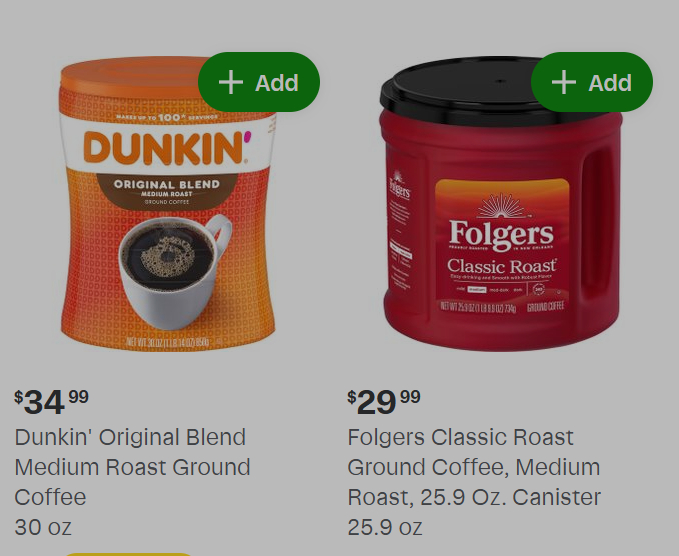Click the black lid of Folgers canister
Image resolution: width=679 pixels, height=556 pixels.
tap(463, 92)
